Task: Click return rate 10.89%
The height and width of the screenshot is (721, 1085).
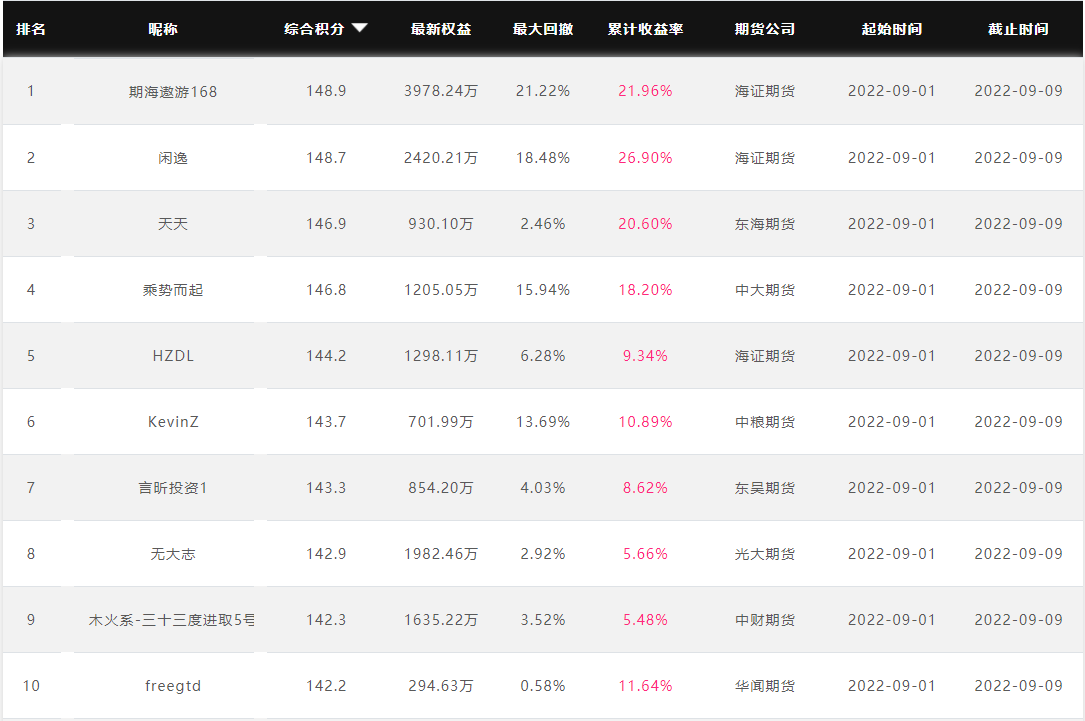Action: [646, 421]
